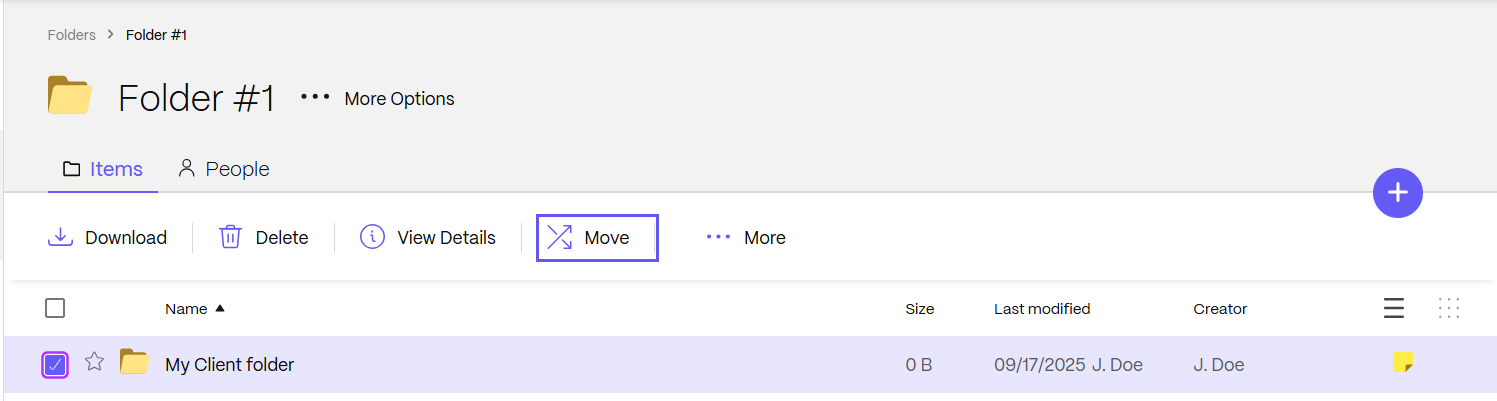
Task: Uncheck the My Client folder checkbox
Action: [55, 365]
